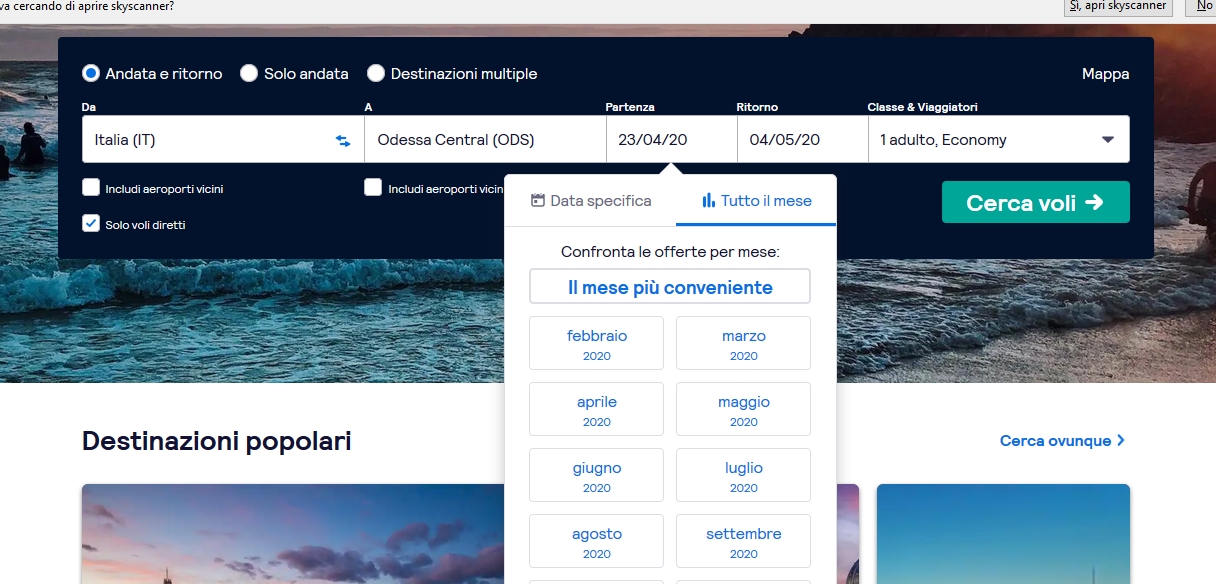
Task: Pick aprile 2020 month
Action: point(596,410)
